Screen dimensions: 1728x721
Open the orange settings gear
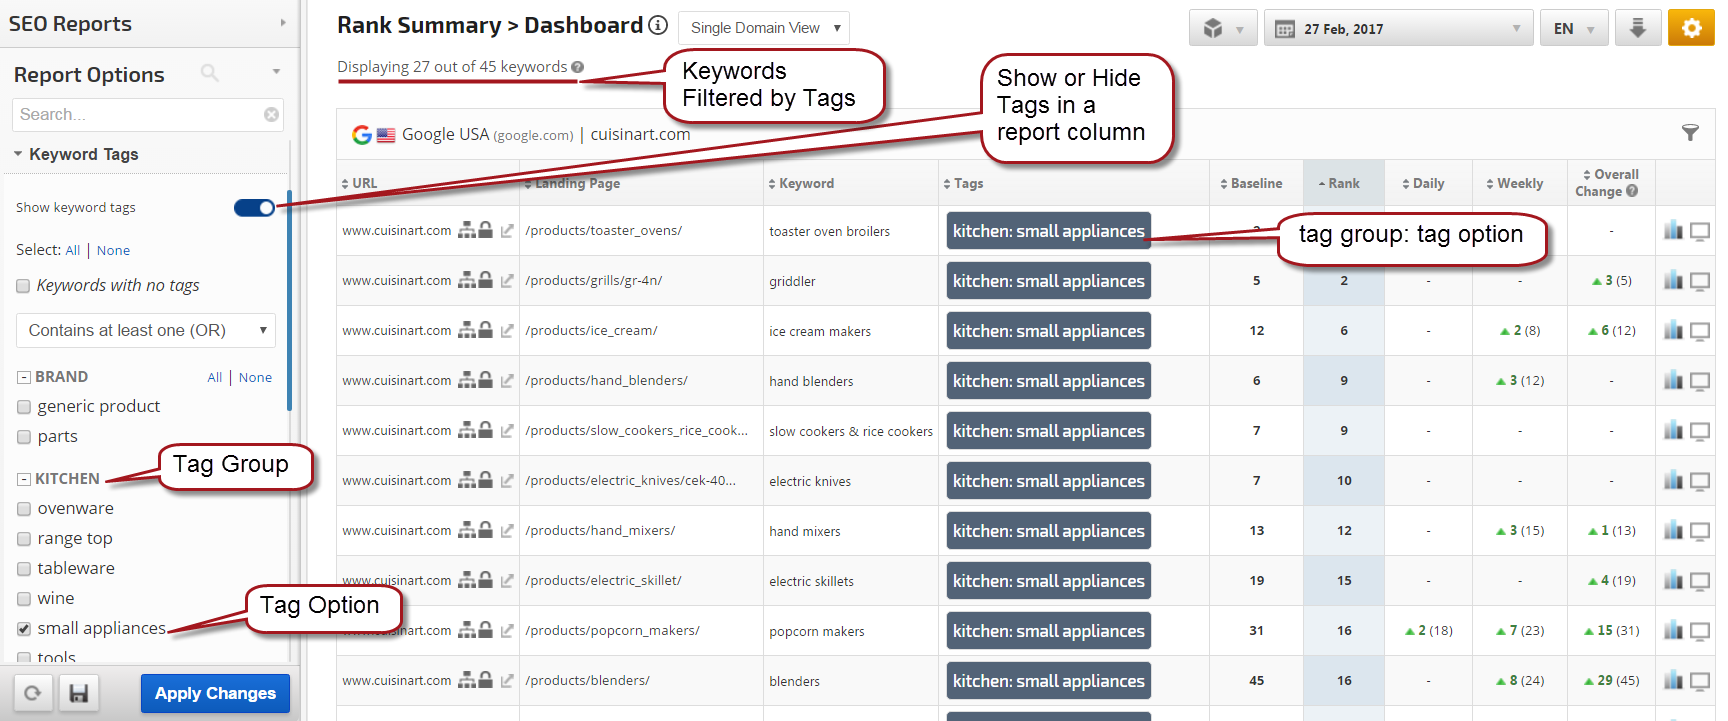coord(1691,28)
